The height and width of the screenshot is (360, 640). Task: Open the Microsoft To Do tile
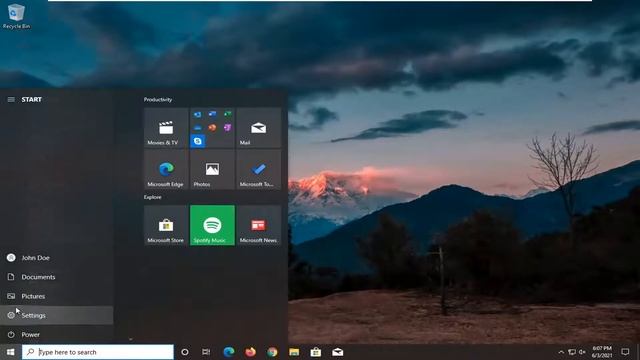click(x=258, y=169)
